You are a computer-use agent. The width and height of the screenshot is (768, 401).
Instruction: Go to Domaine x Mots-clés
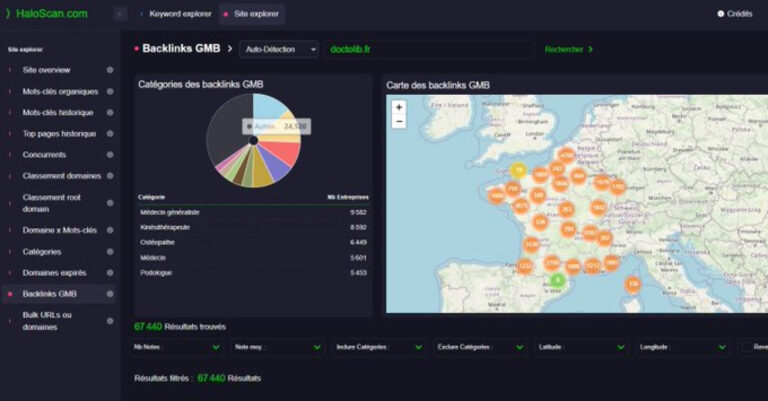60,230
